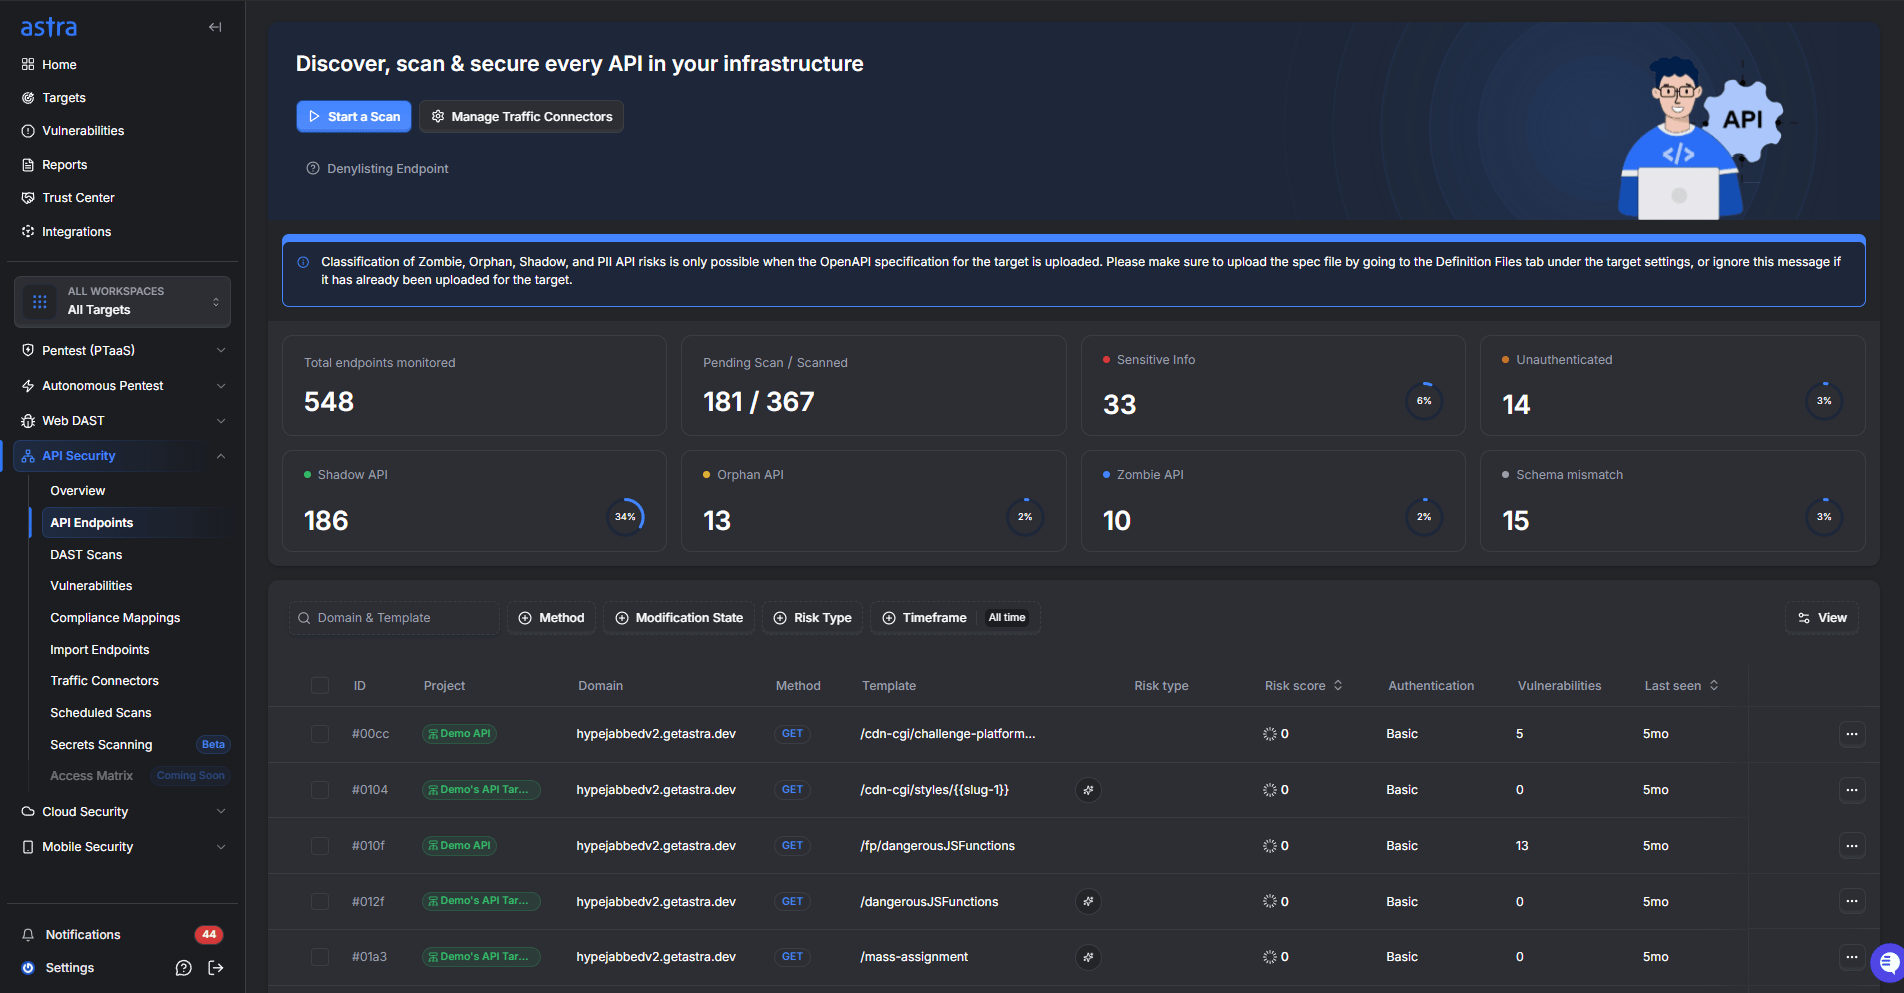
Task: Check the box for row #0104
Action: 320,790
